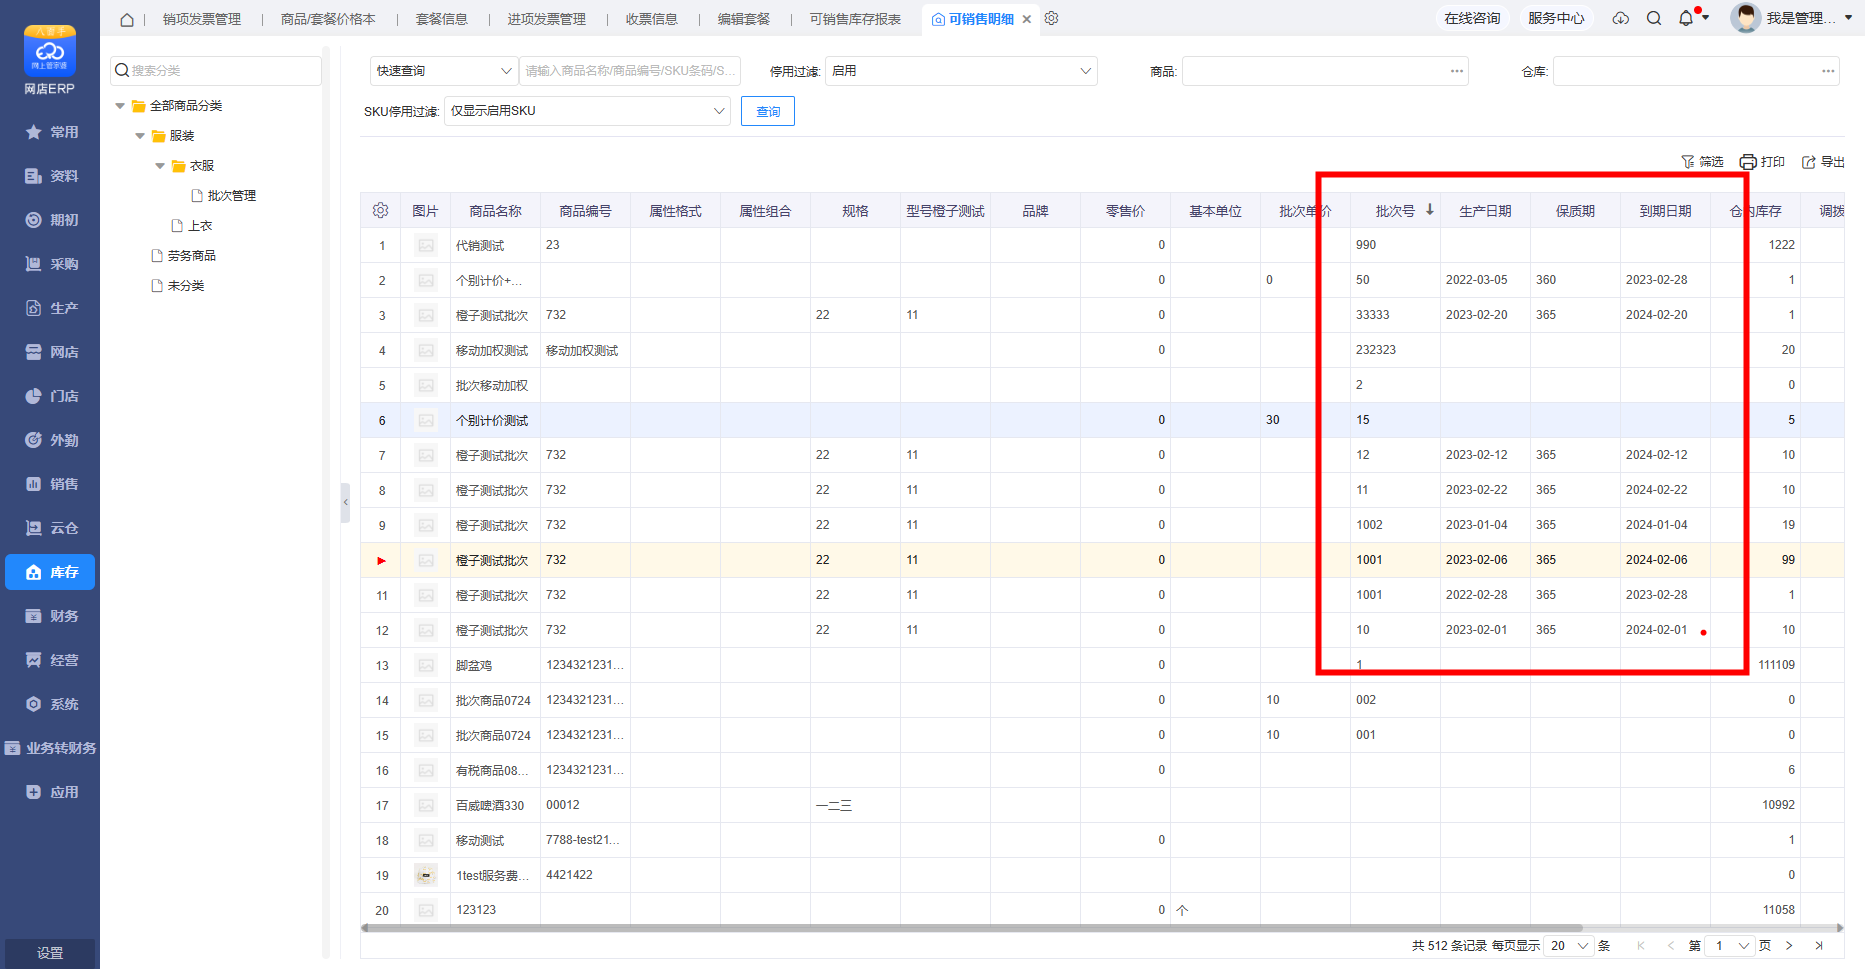The width and height of the screenshot is (1865, 969).
Task: Open the page number dropdown
Action: [1731, 946]
